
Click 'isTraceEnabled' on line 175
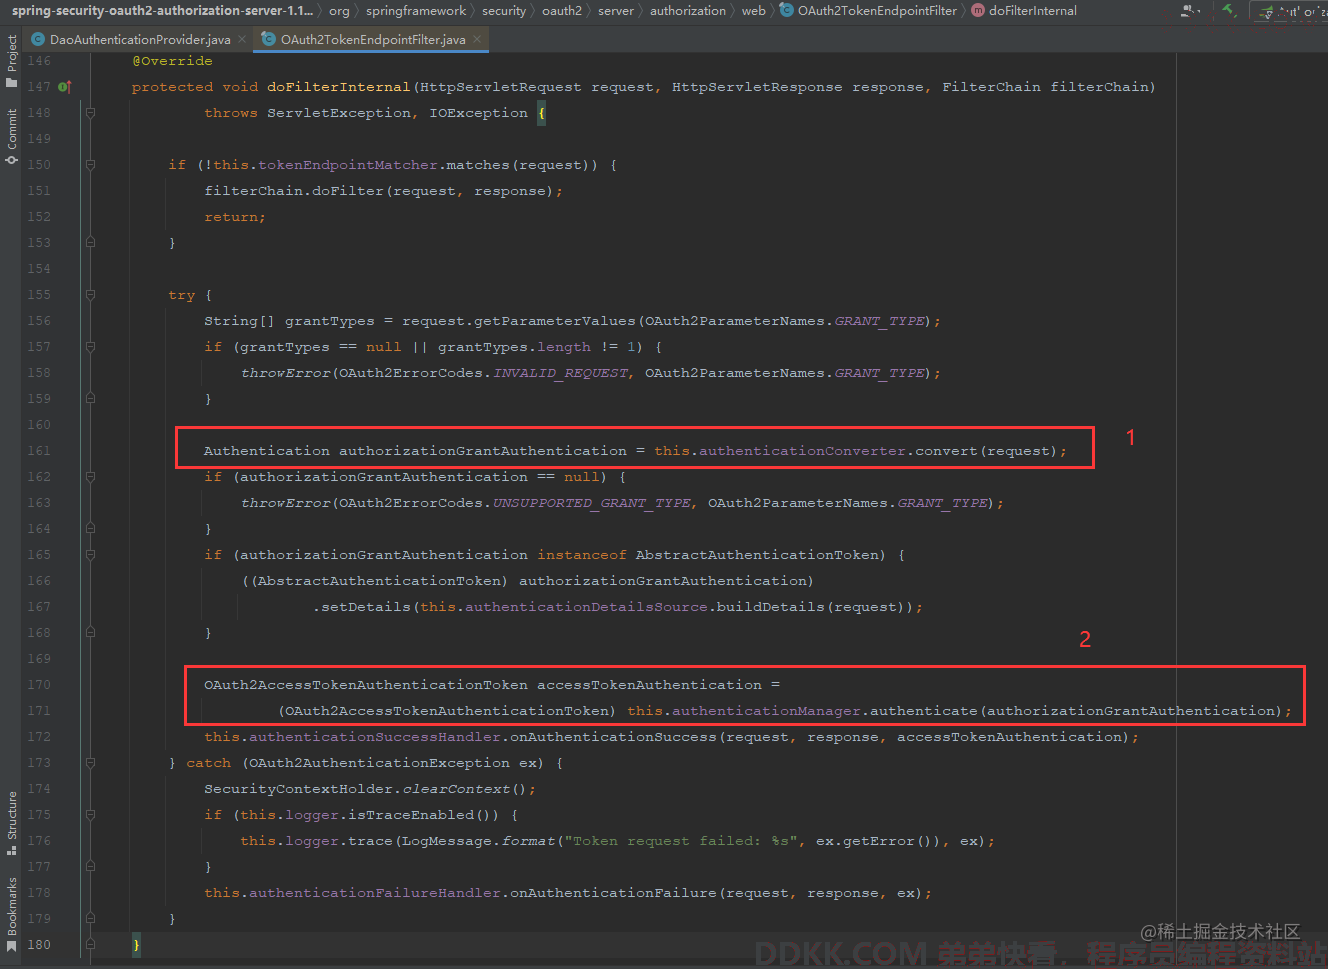click(411, 815)
